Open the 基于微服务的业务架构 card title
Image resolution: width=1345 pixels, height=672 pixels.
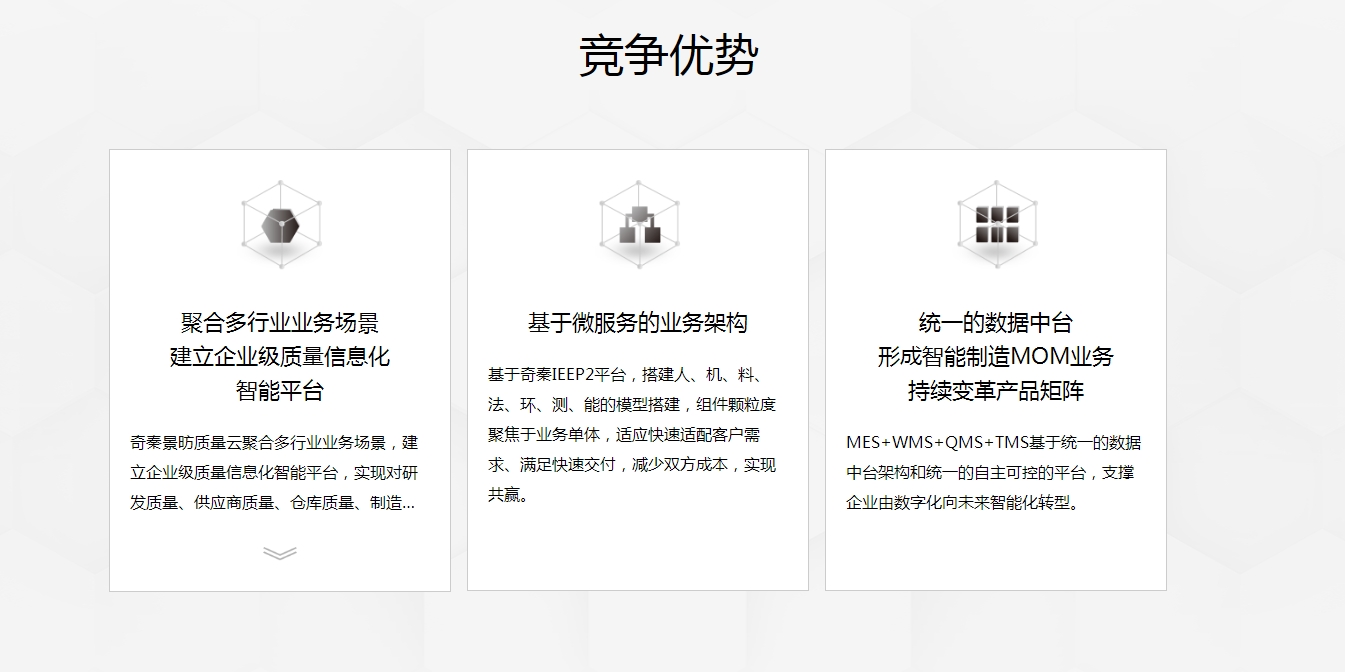638,323
